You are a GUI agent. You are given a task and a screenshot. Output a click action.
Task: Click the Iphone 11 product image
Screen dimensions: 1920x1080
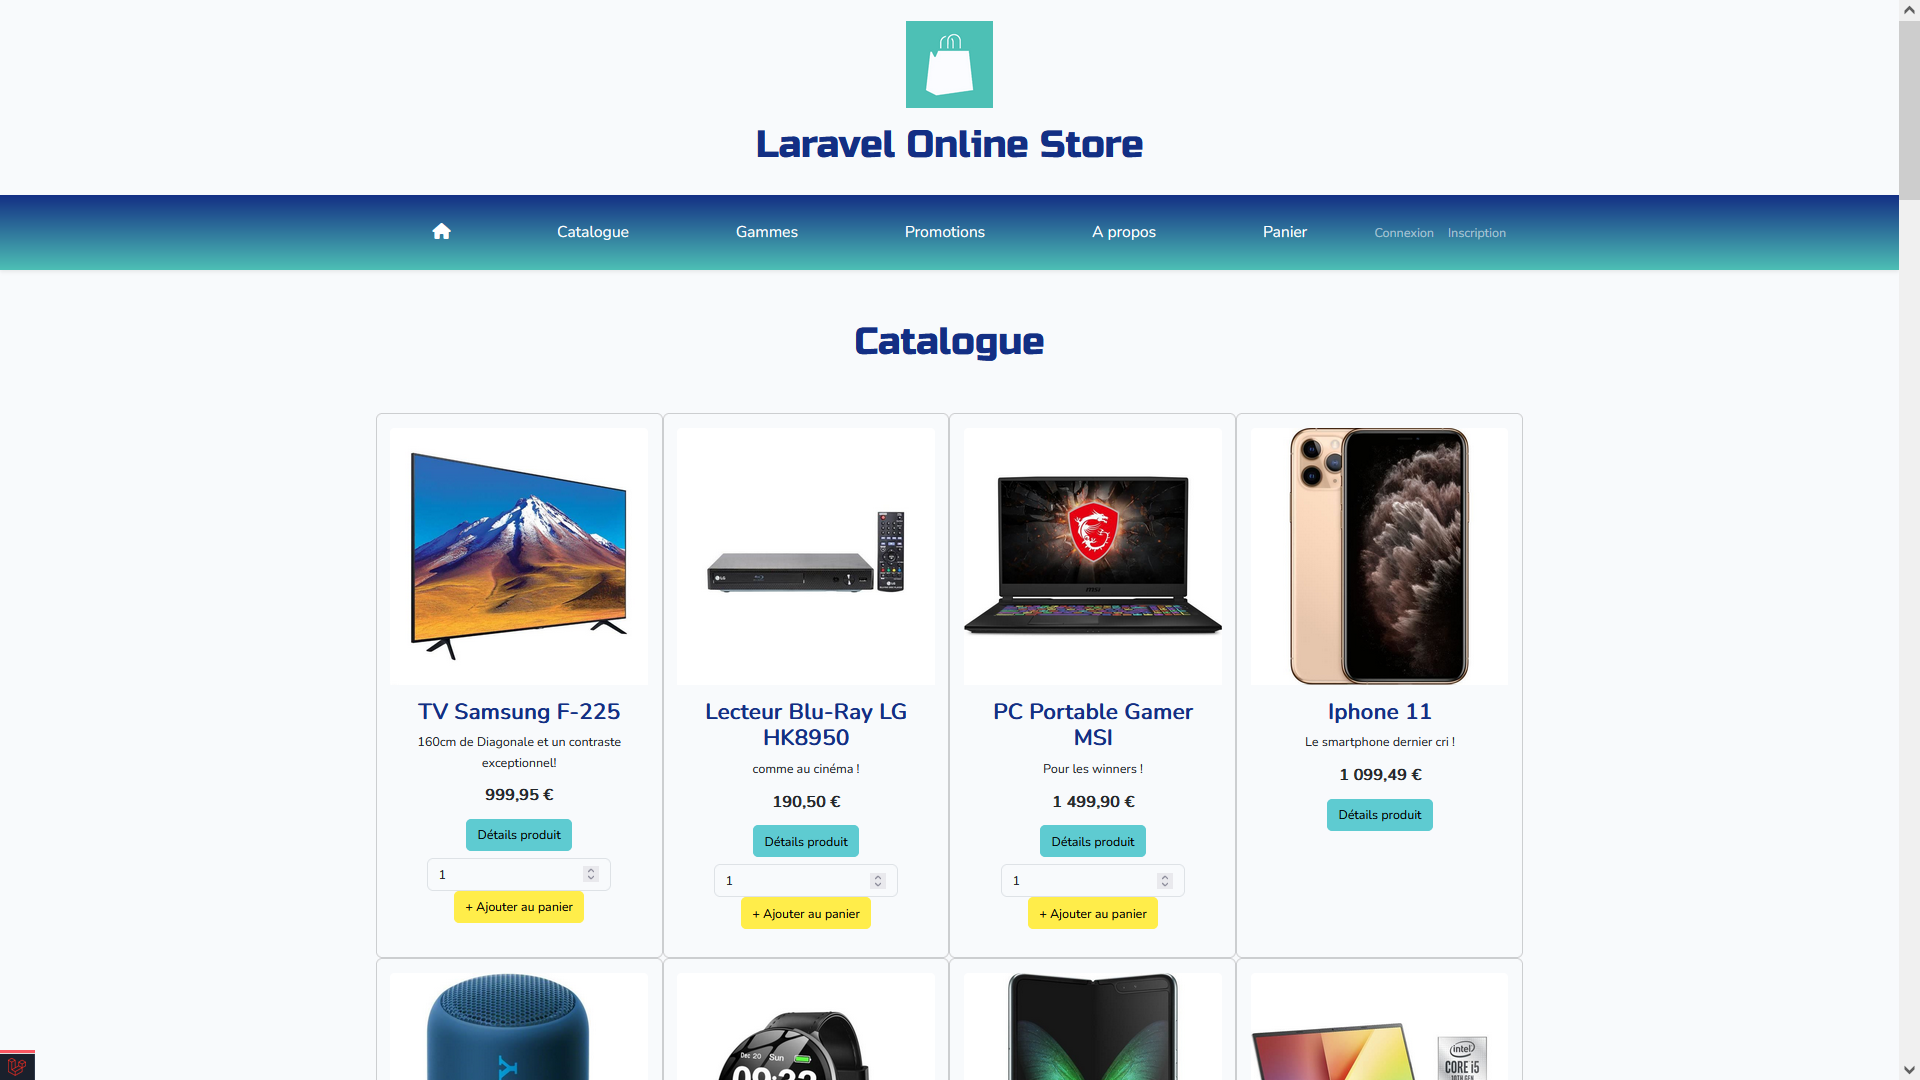1378,554
